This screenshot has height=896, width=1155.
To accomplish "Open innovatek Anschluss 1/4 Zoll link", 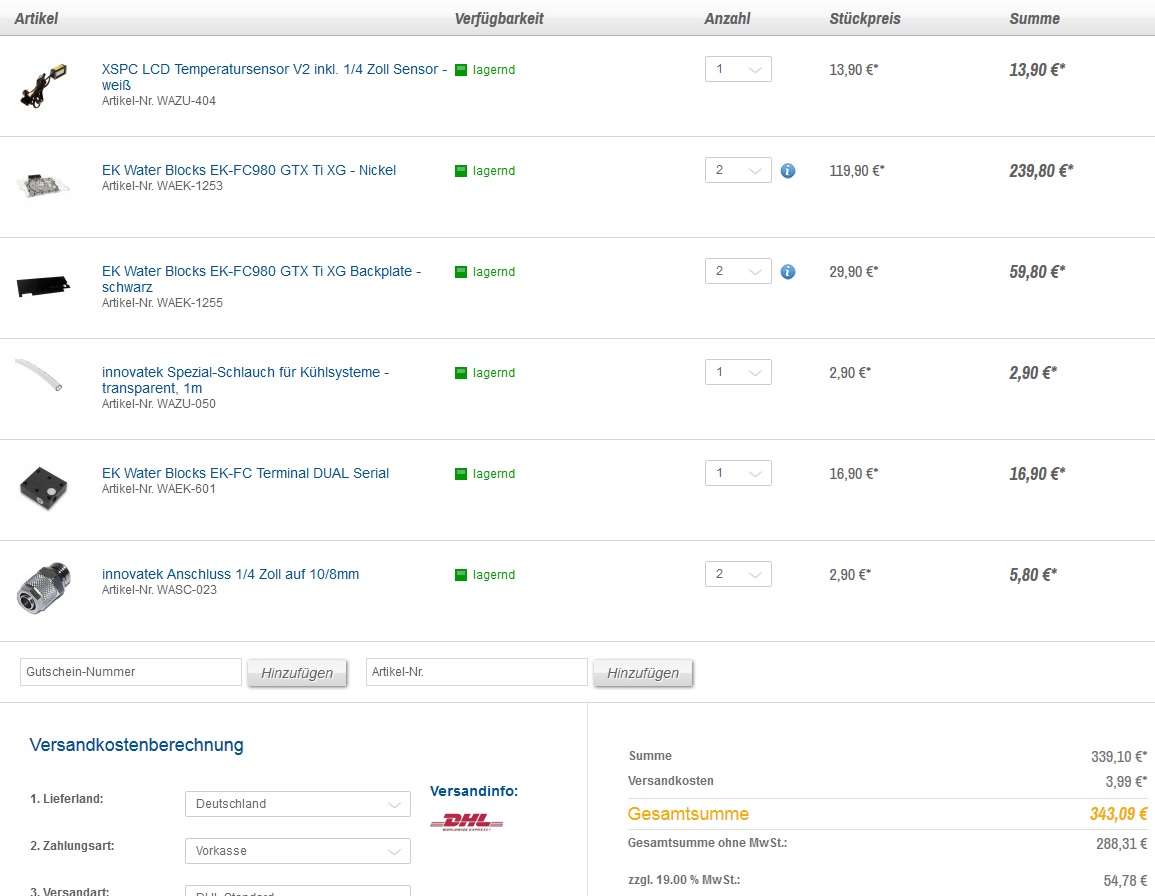I will click(x=231, y=574).
